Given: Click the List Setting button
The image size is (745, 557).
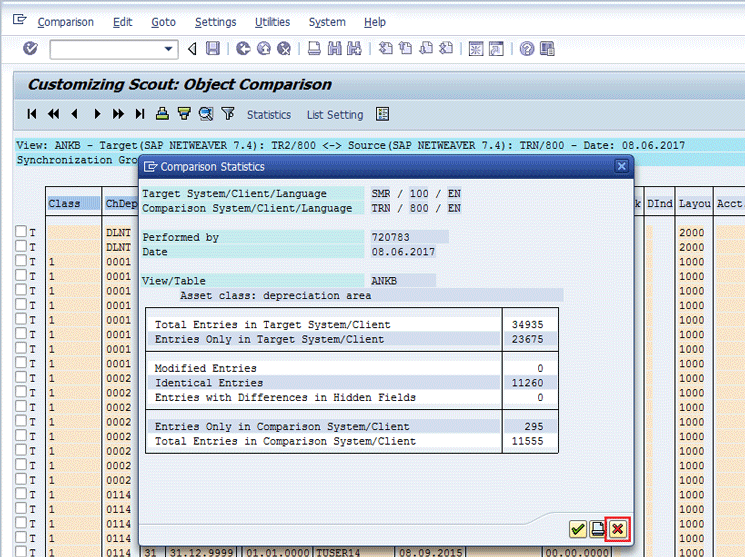Looking at the screenshot, I should click(334, 115).
